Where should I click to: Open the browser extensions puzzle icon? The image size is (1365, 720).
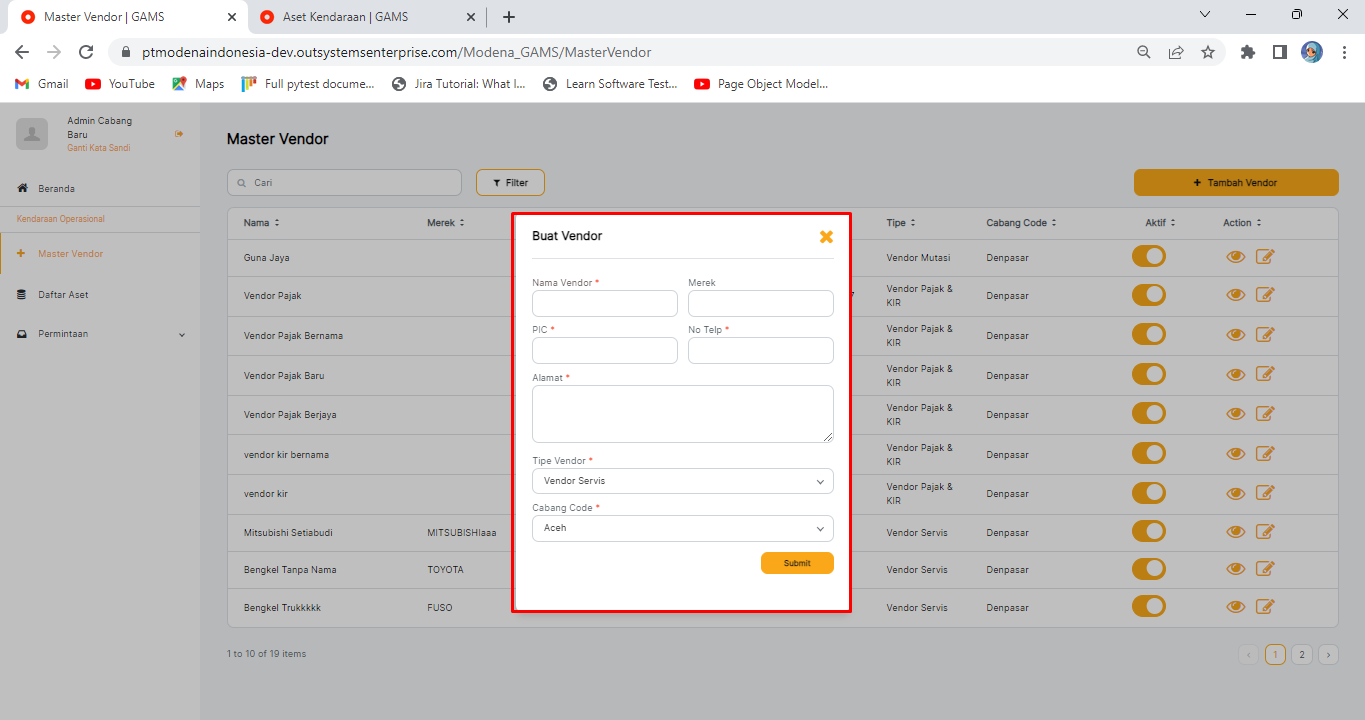click(1247, 52)
